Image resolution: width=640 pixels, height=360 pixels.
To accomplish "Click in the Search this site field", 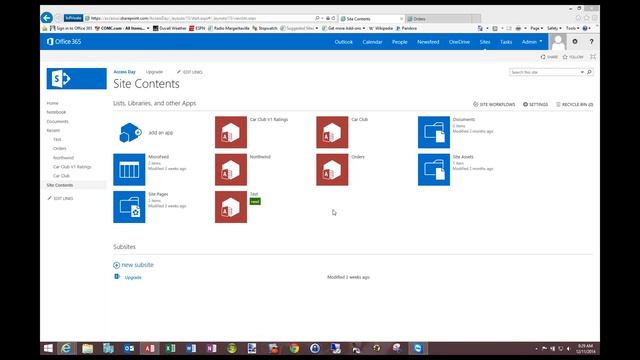I will pyautogui.click(x=544, y=72).
